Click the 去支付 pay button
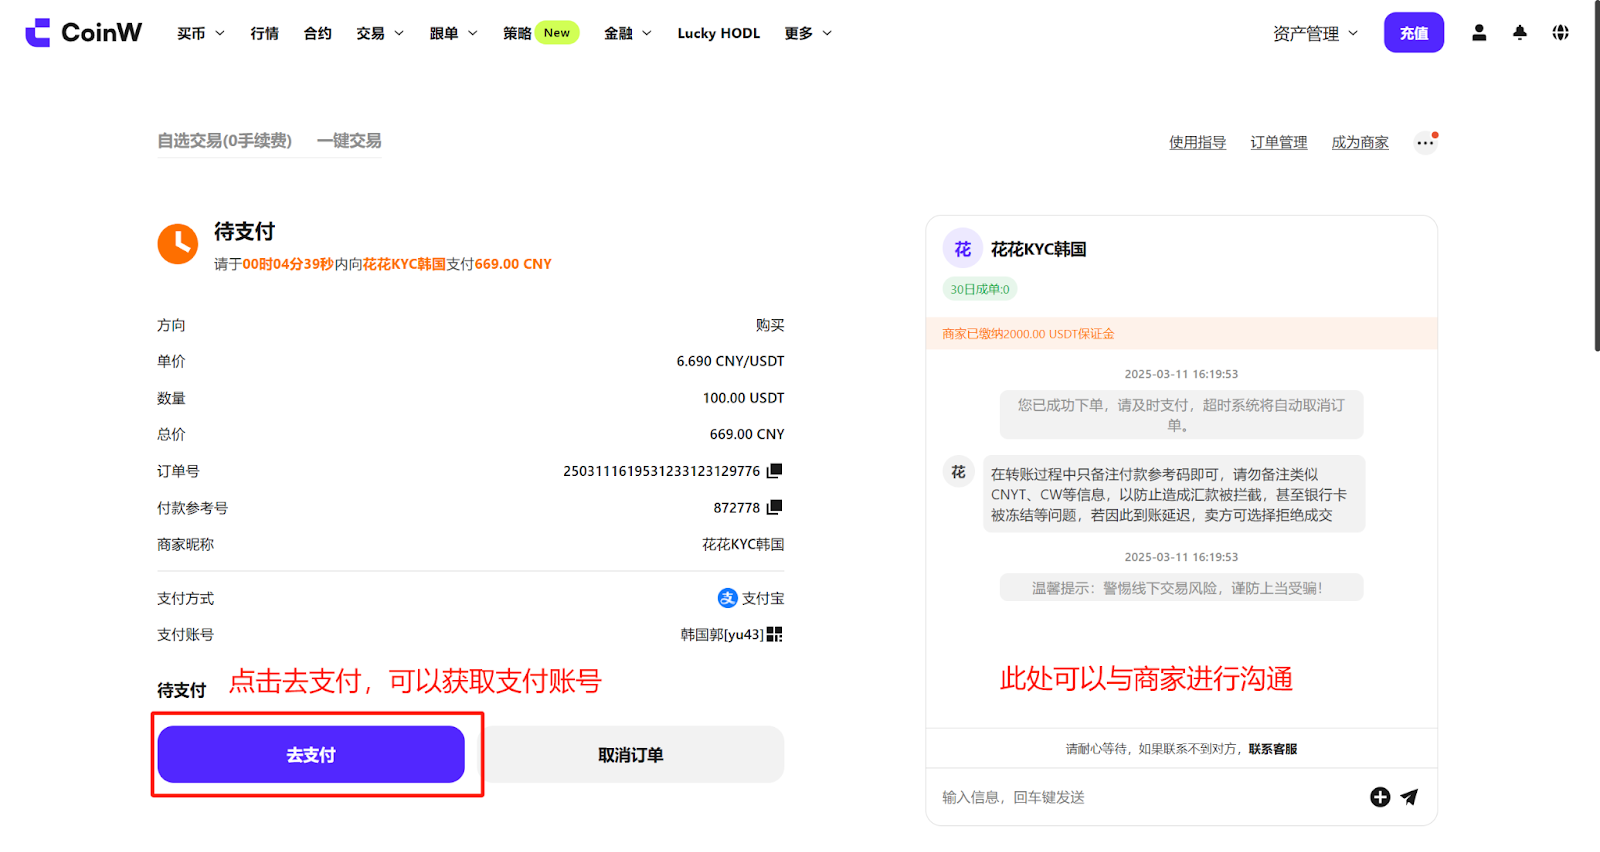This screenshot has height=852, width=1600. pyautogui.click(x=311, y=755)
